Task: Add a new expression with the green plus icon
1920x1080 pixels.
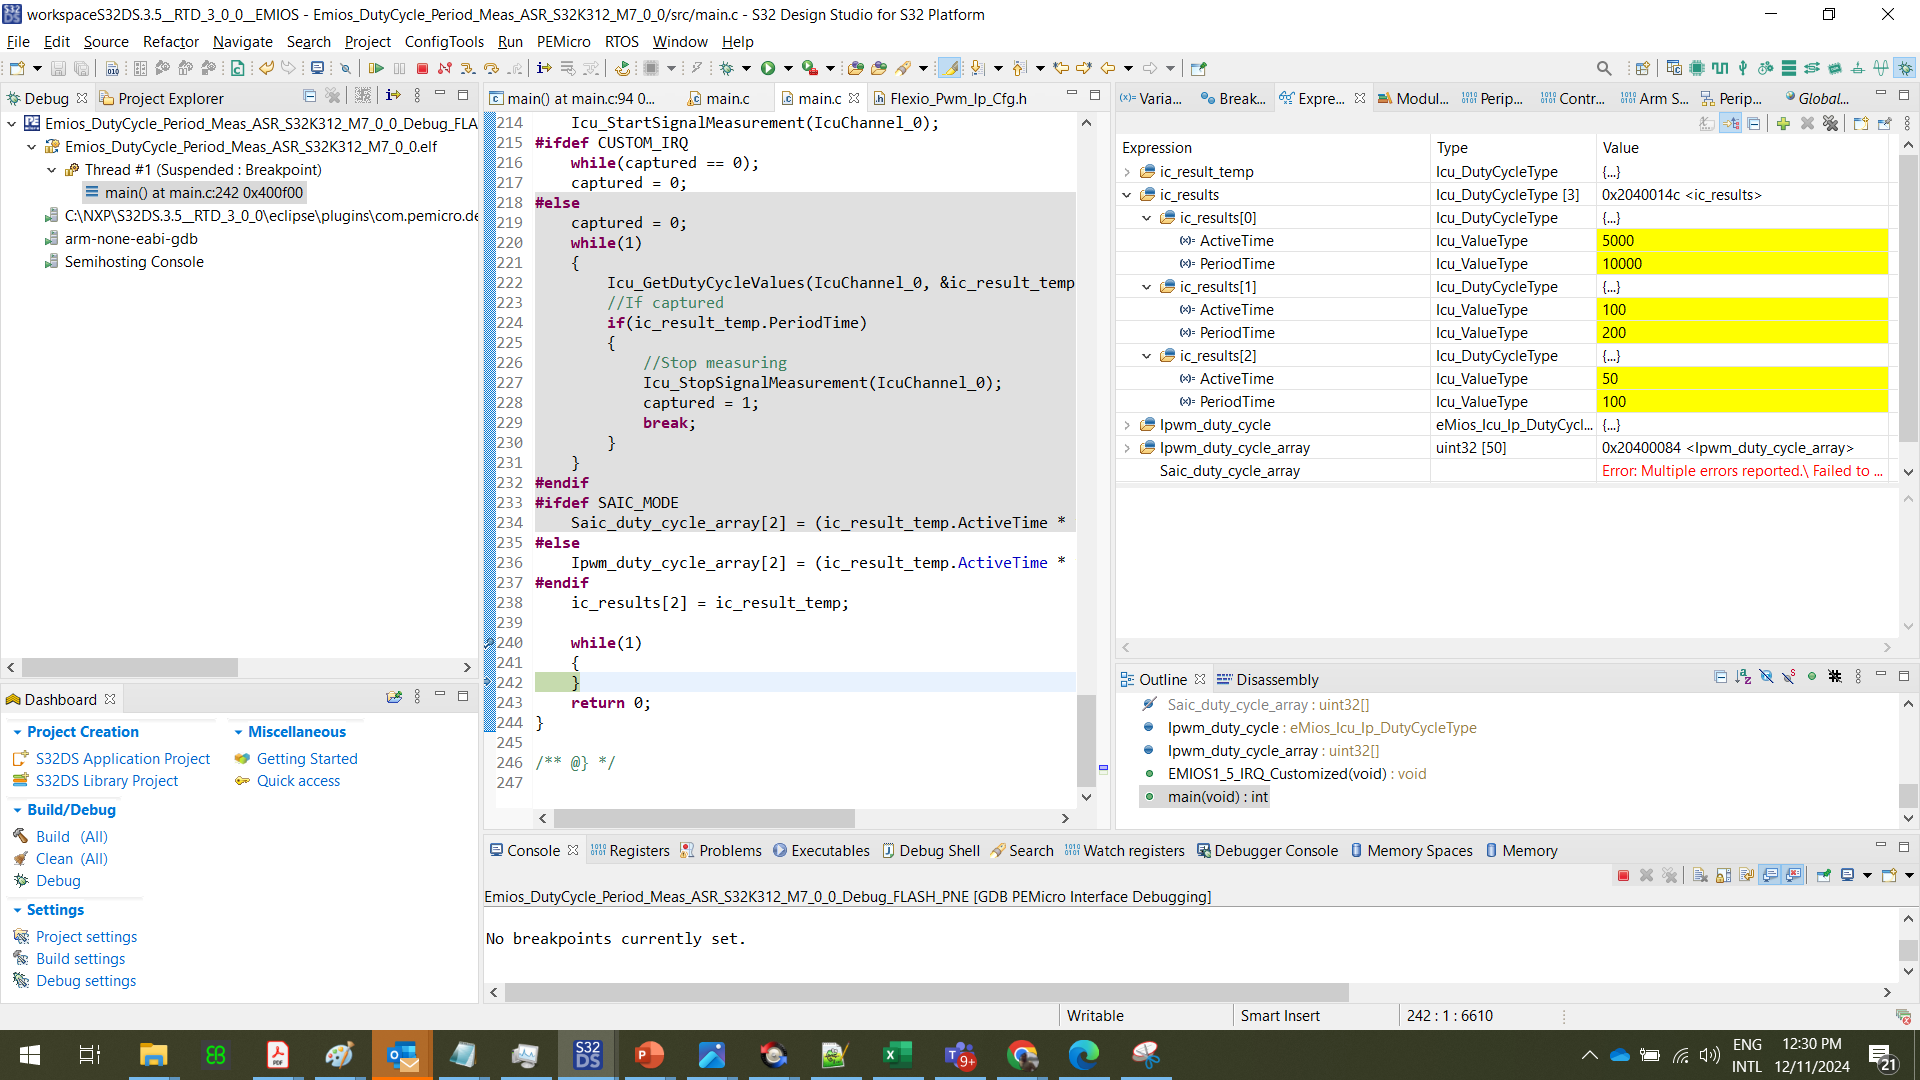Action: pos(1784,123)
